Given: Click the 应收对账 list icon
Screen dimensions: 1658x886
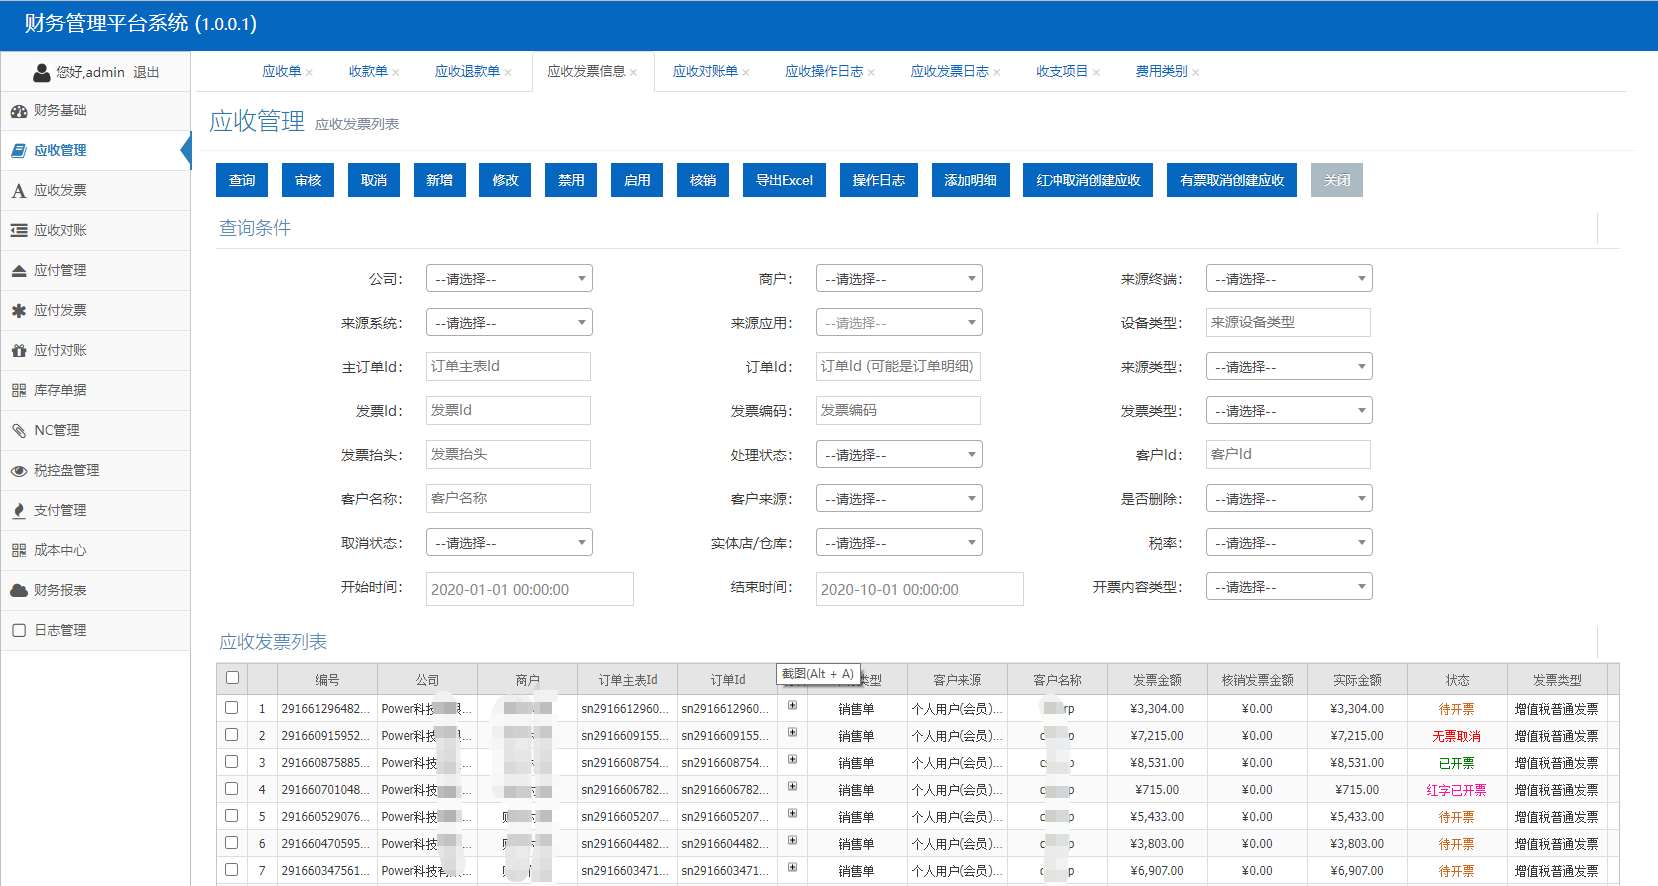Looking at the screenshot, I should pyautogui.click(x=19, y=231).
